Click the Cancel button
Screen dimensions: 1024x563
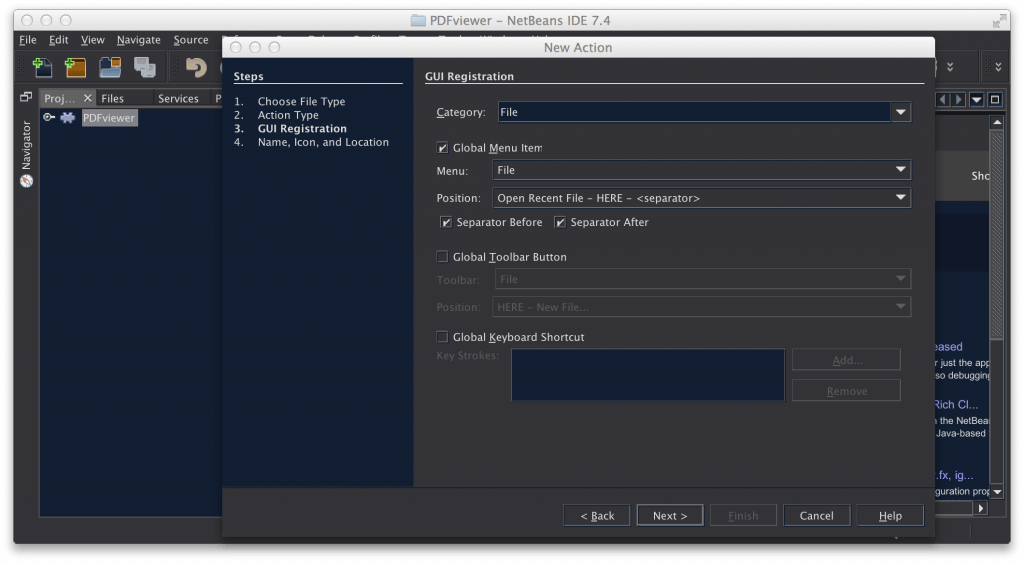pos(816,515)
